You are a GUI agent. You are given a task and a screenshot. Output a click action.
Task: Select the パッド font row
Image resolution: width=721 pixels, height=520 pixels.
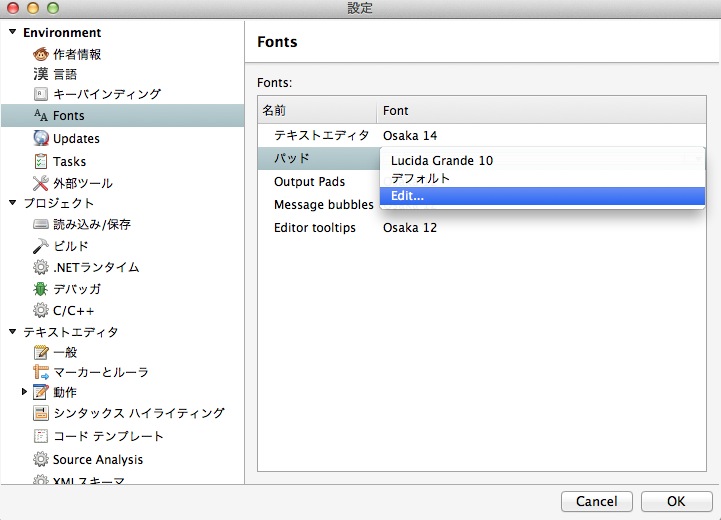click(318, 158)
